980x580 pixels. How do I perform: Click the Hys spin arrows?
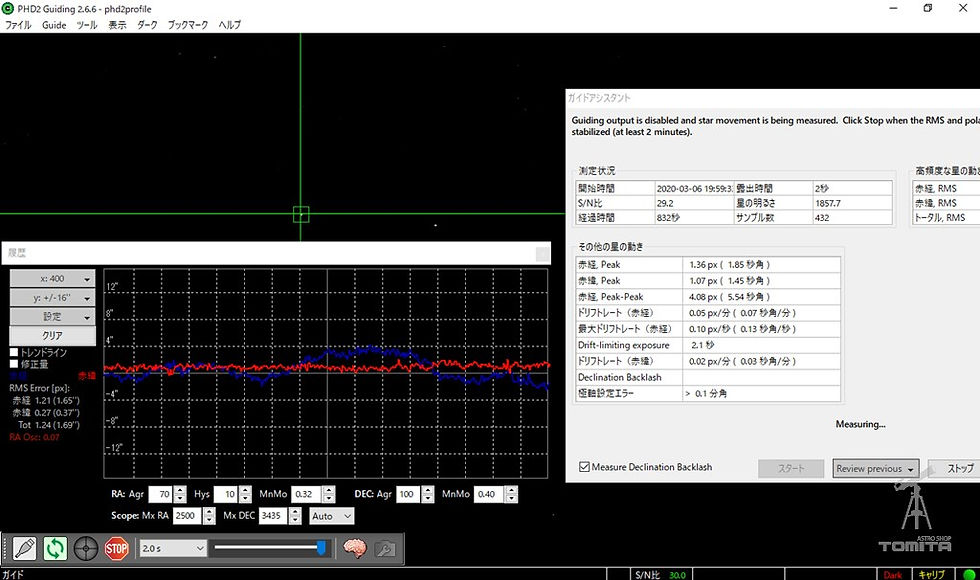pyautogui.click(x=245, y=494)
